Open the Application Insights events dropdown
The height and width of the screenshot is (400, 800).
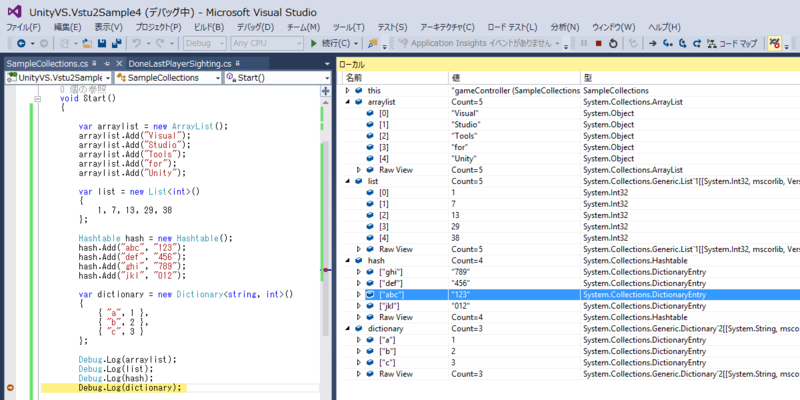558,44
